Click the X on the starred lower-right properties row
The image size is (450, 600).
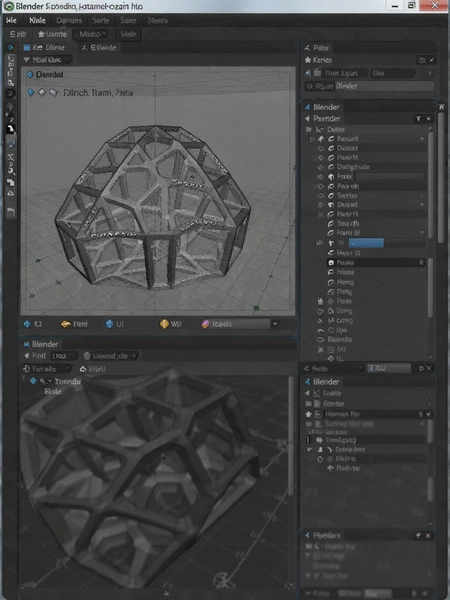click(x=428, y=414)
